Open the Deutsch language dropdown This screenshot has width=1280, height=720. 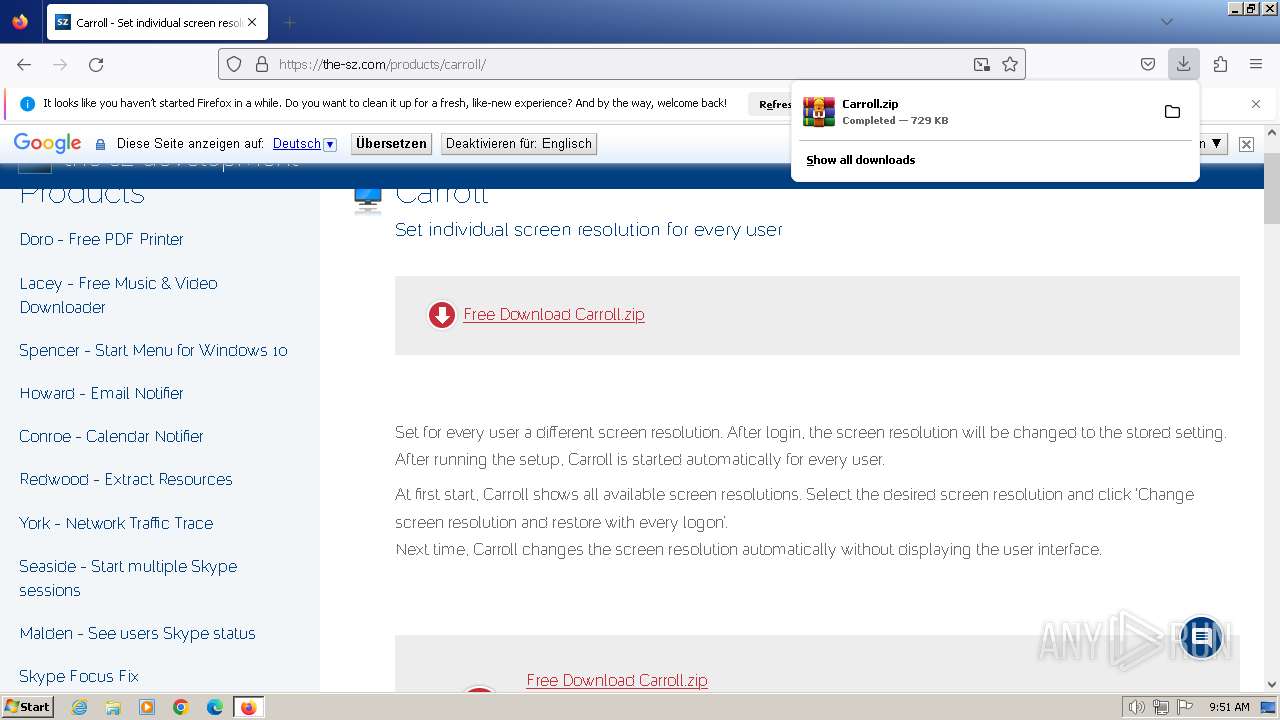click(305, 144)
